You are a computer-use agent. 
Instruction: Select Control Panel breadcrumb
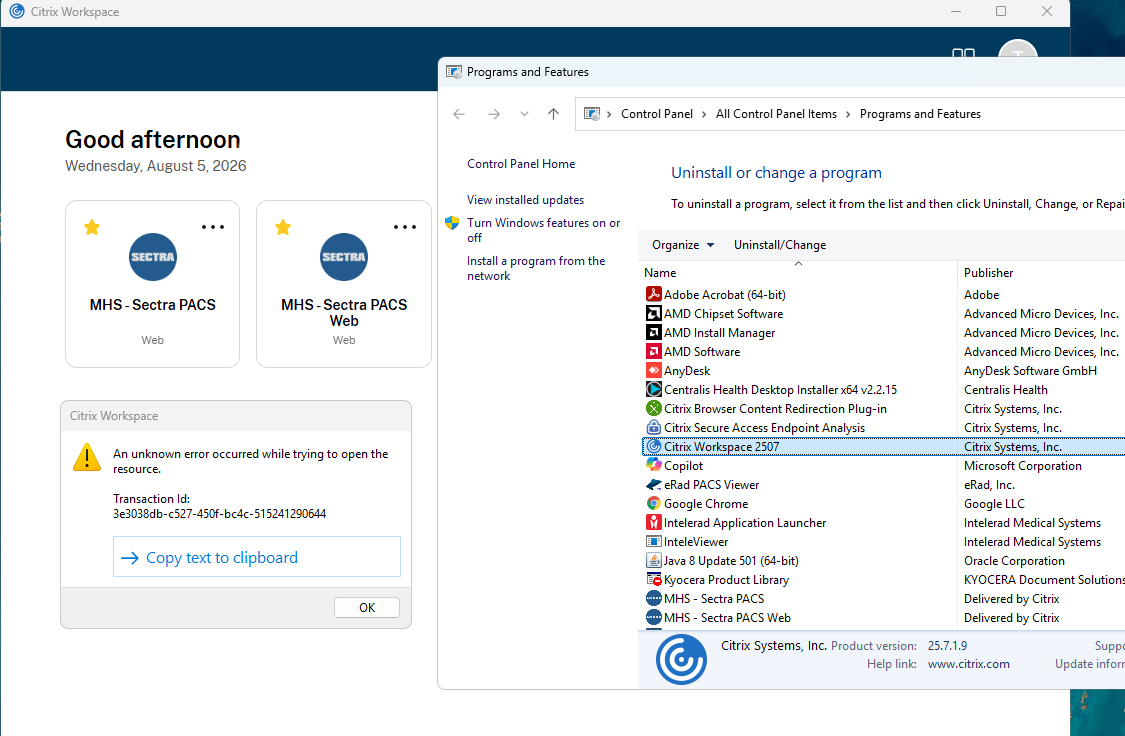[x=656, y=114]
